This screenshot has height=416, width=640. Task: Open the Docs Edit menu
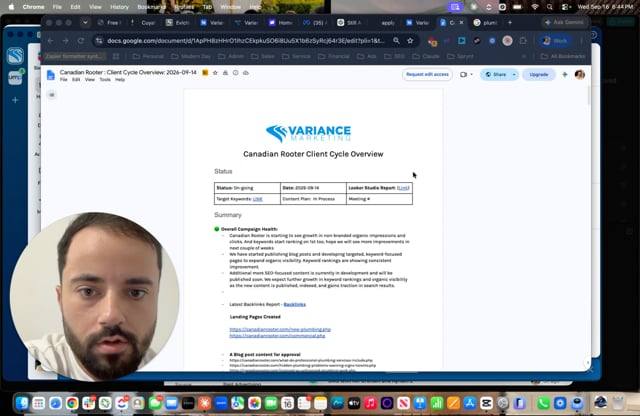[76, 80]
